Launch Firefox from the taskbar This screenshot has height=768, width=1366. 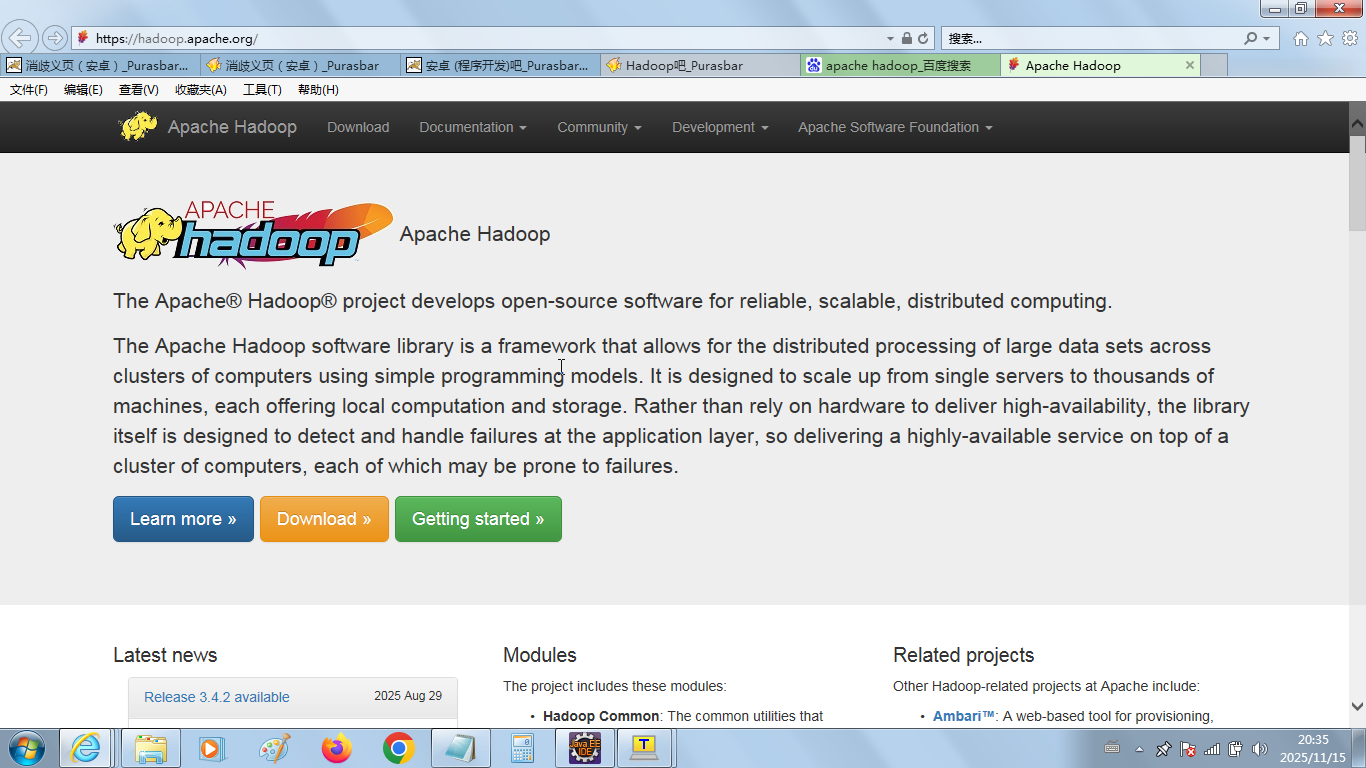tap(337, 748)
